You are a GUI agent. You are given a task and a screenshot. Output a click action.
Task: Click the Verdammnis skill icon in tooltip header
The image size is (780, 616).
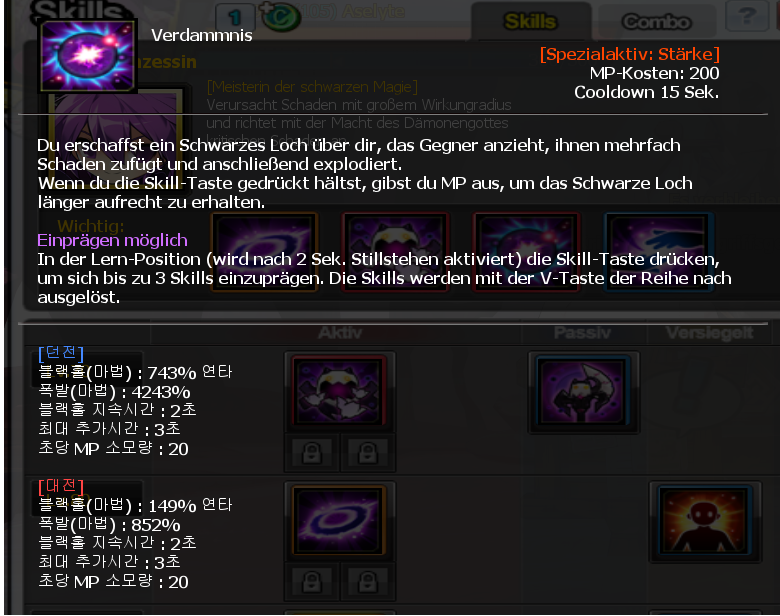(88, 56)
